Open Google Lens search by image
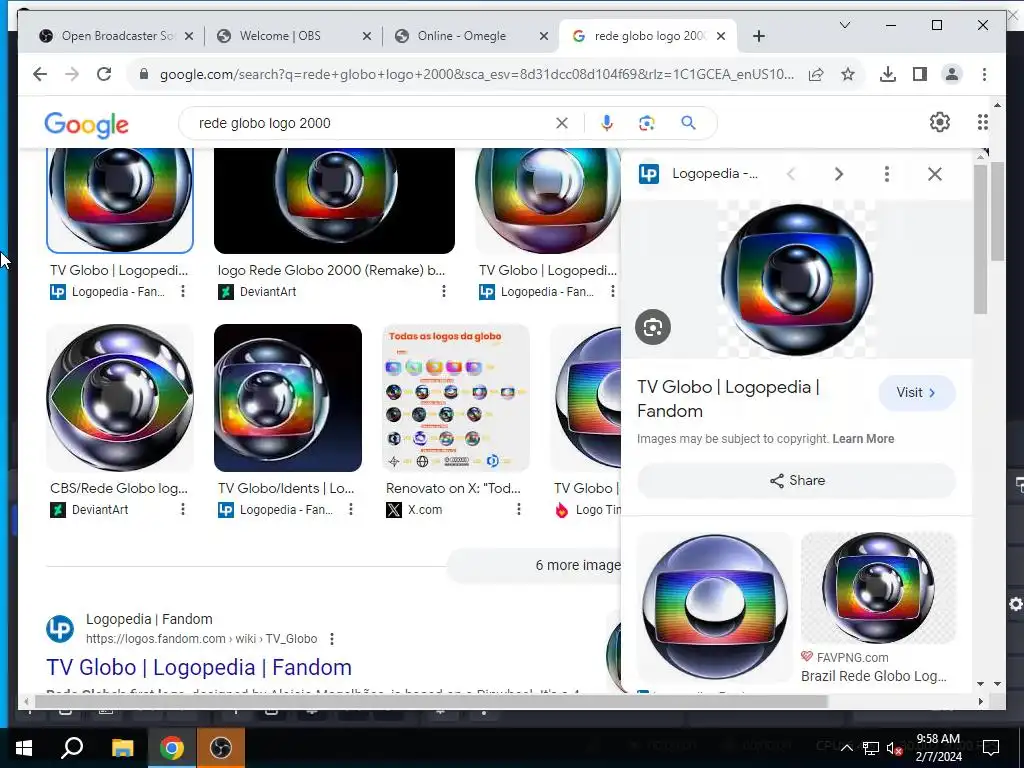Image resolution: width=1024 pixels, height=768 pixels. coord(647,123)
